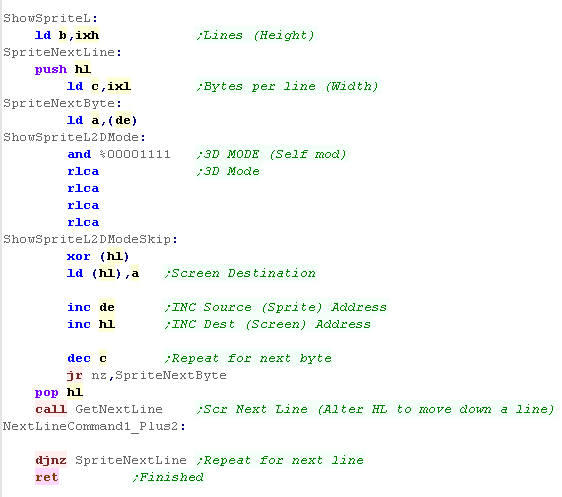Click the 'ld a,(de)' instruction

[102, 120]
